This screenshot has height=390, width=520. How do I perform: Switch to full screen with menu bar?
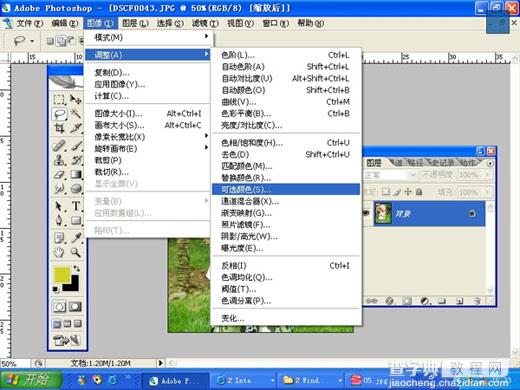(x=67, y=324)
